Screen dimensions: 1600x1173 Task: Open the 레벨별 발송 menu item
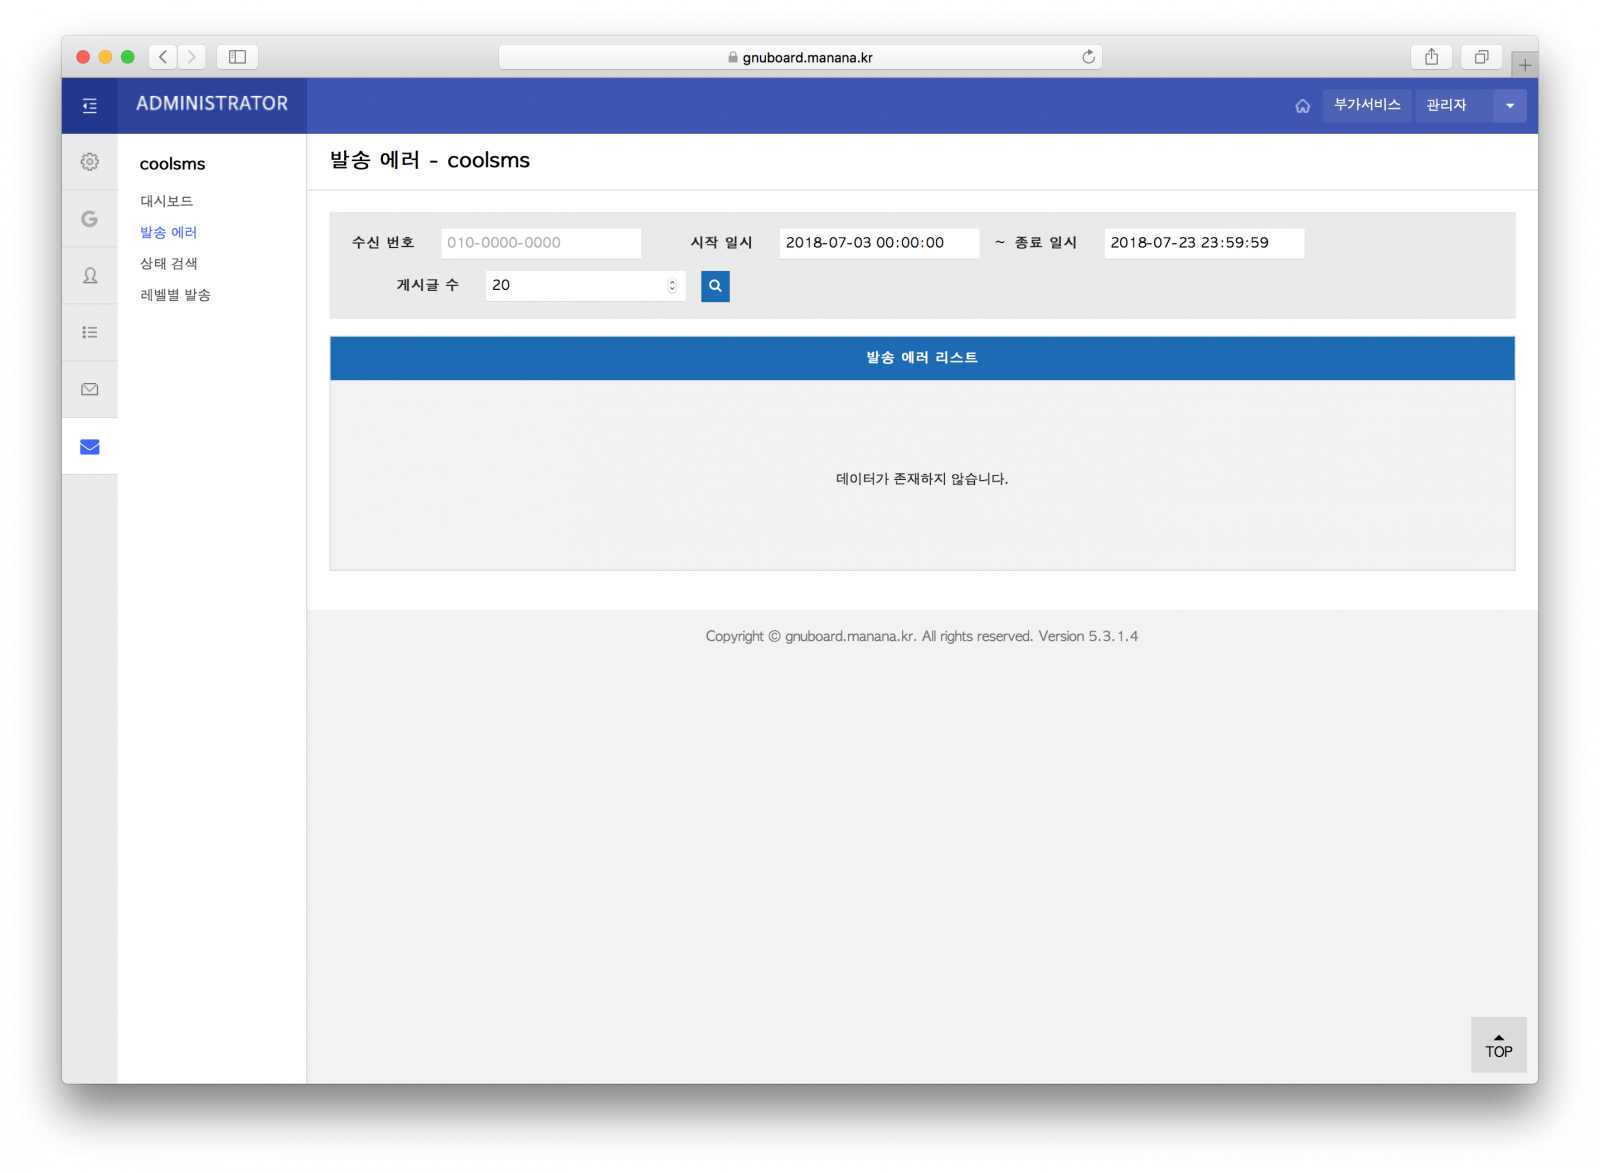click(175, 295)
